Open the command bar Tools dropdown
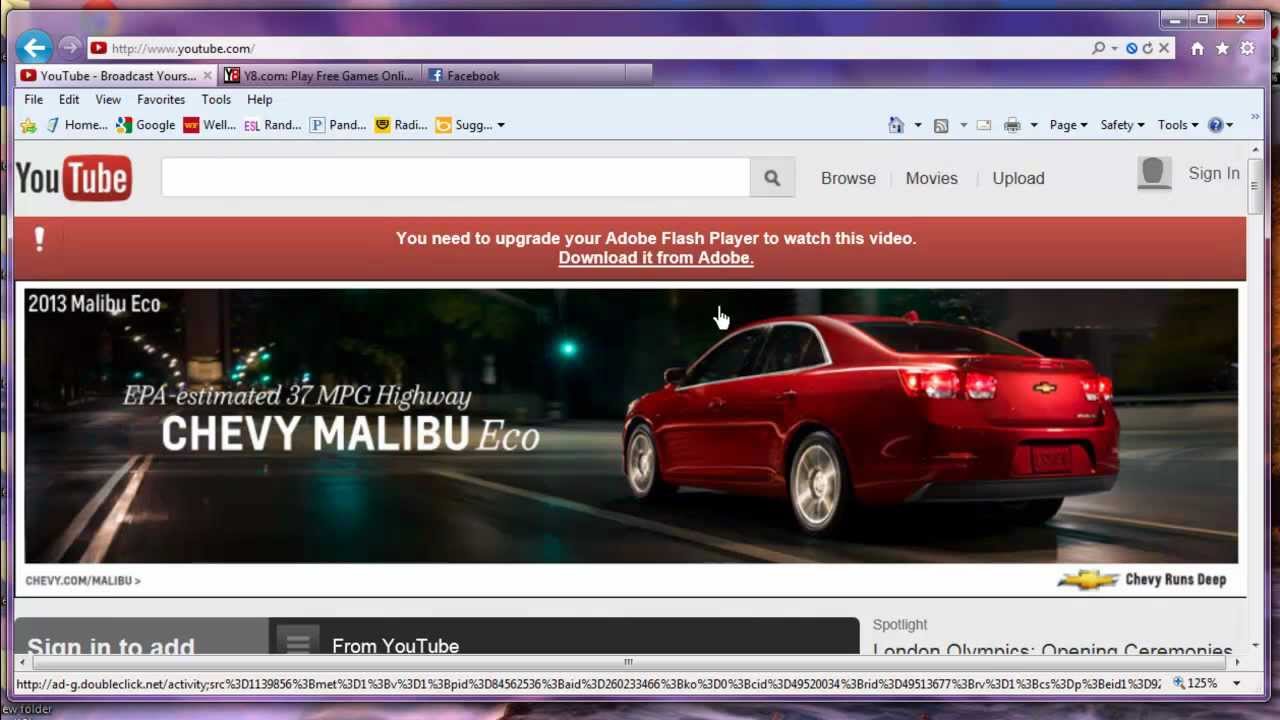The image size is (1280, 720). pos(1178,125)
